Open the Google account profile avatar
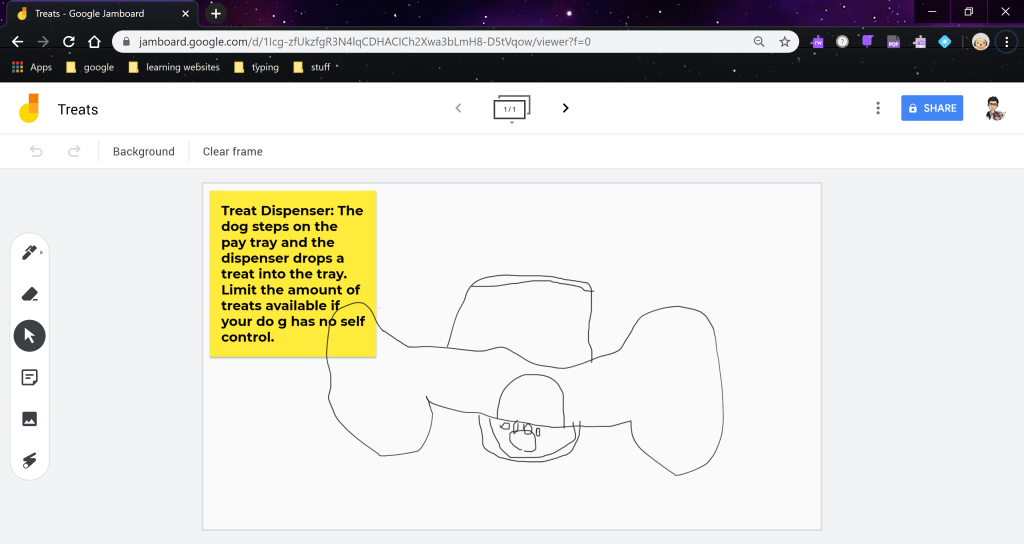This screenshot has height=544, width=1024. click(993, 108)
